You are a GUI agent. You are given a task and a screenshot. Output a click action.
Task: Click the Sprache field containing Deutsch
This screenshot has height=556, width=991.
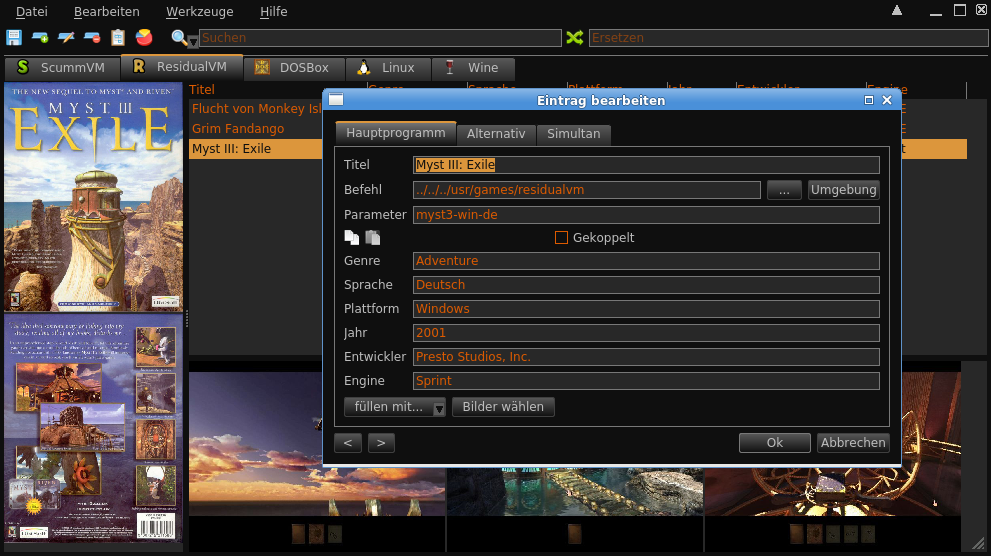[646, 285]
